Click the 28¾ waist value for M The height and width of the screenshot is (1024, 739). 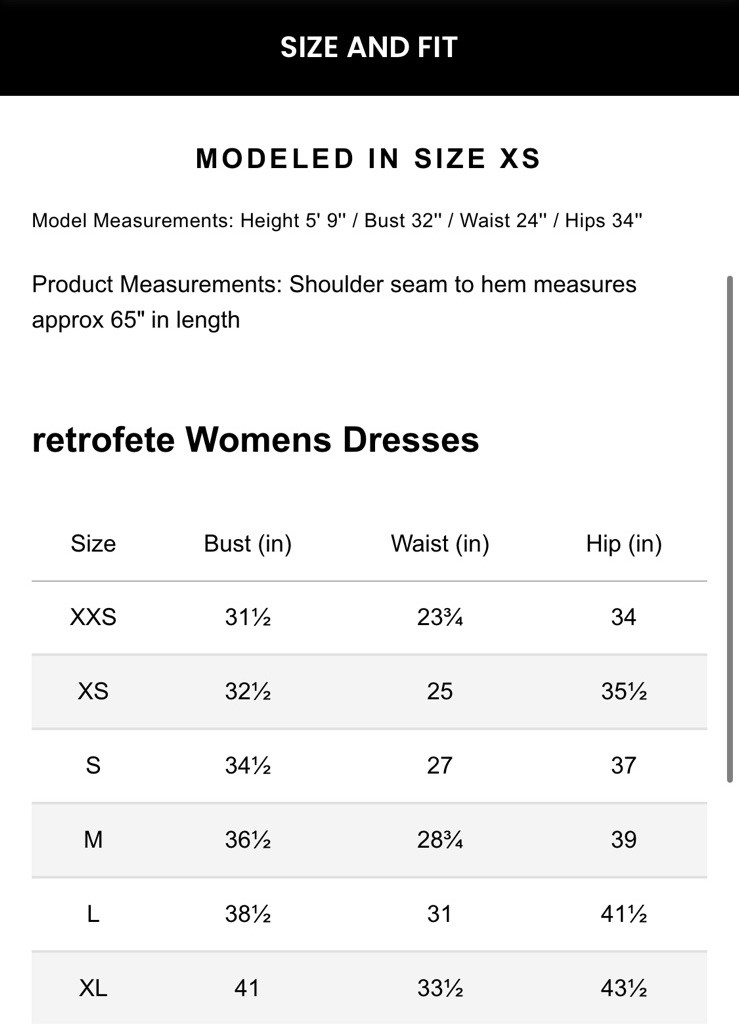pyautogui.click(x=440, y=839)
